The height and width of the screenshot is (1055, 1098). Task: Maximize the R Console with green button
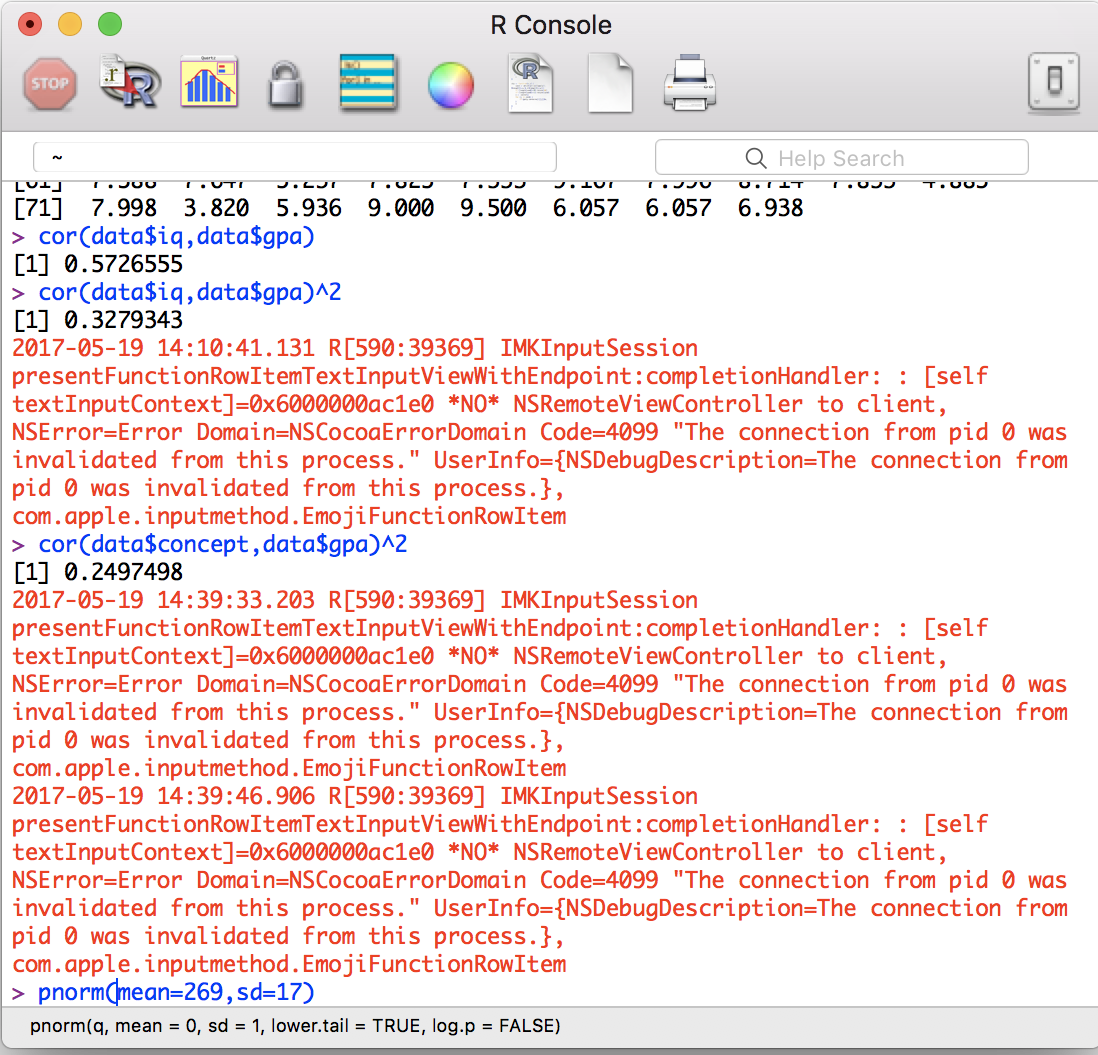[x=109, y=25]
